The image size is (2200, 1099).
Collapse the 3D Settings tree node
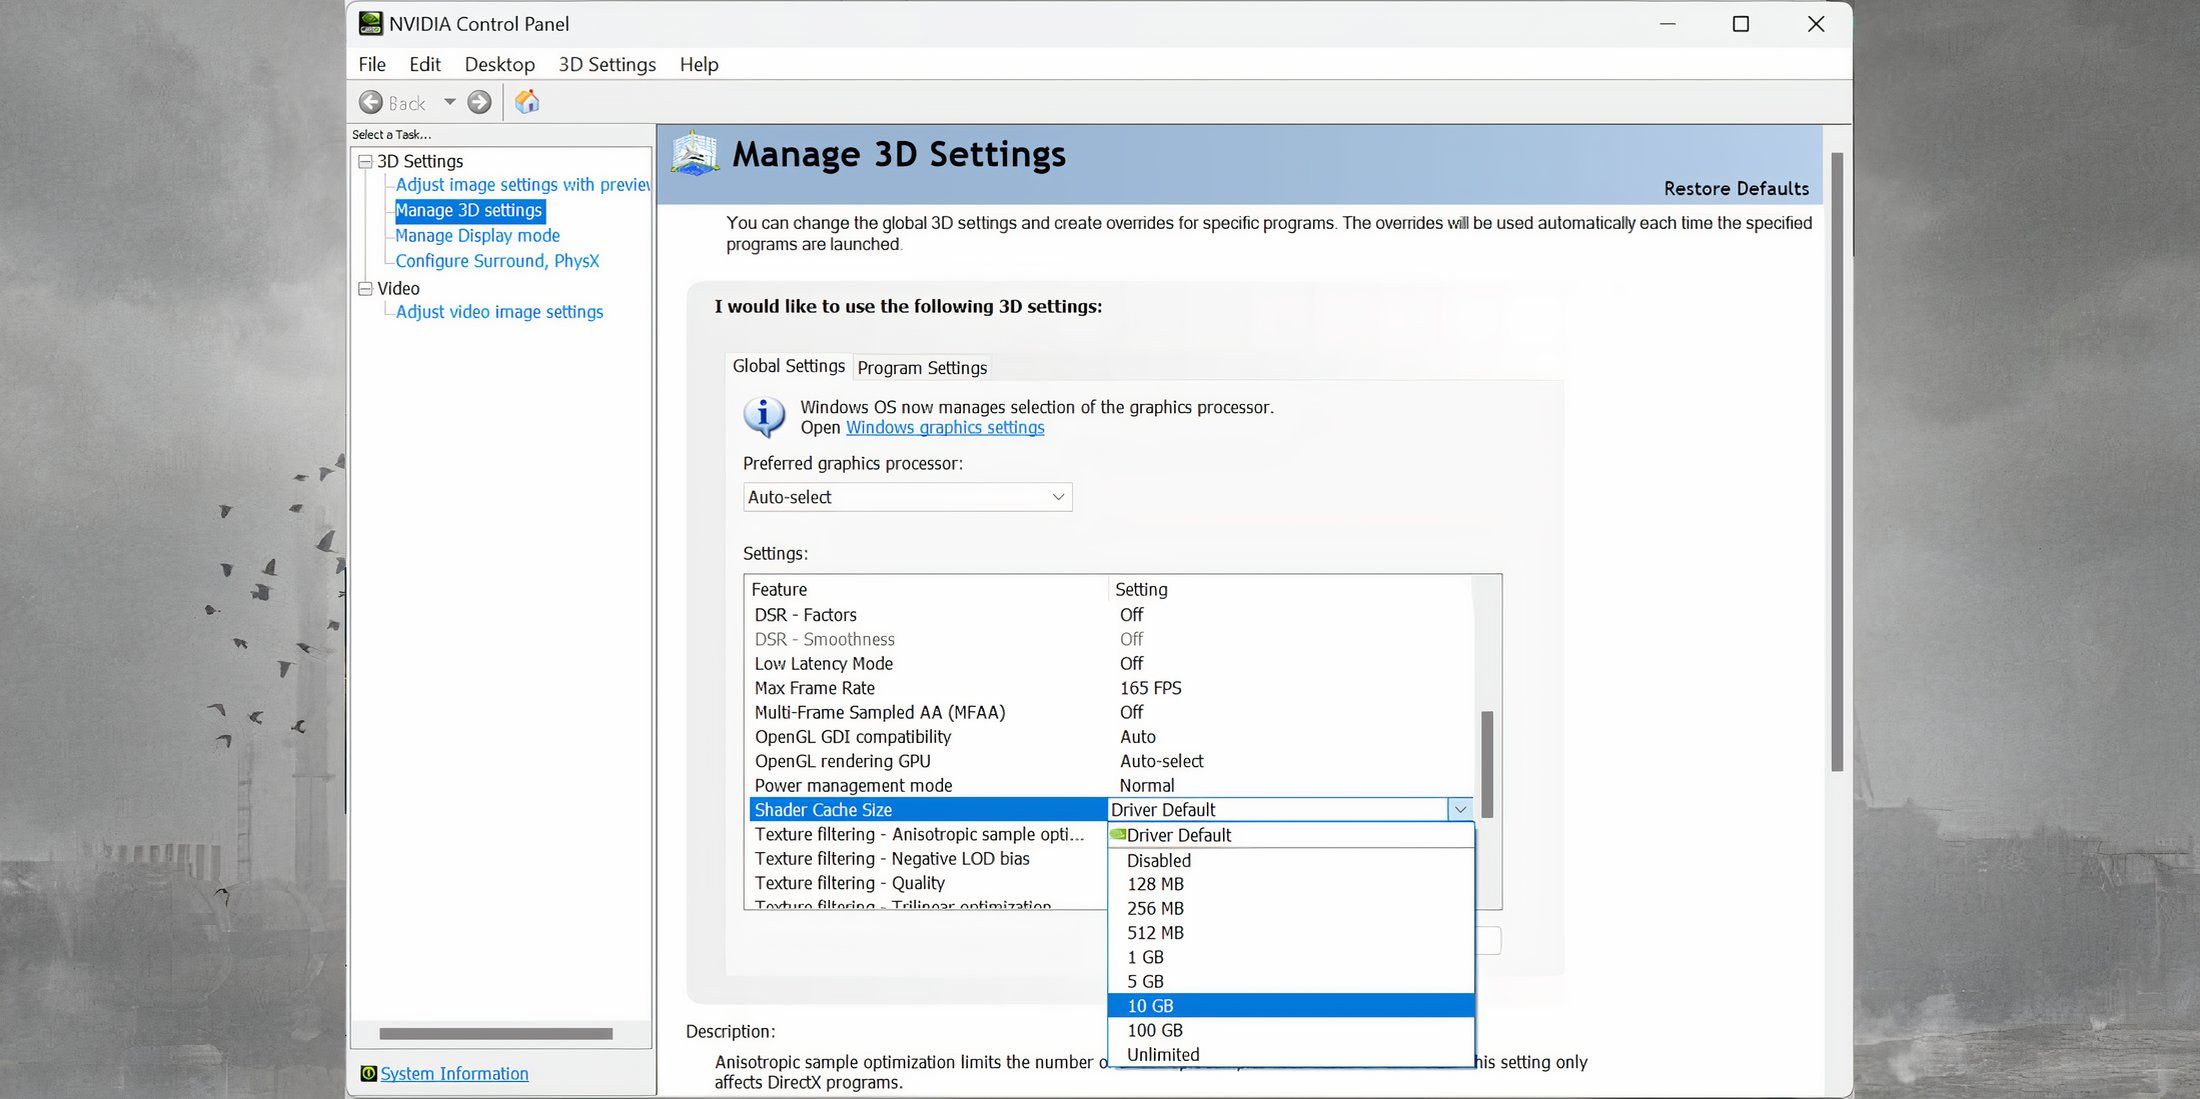tap(366, 161)
